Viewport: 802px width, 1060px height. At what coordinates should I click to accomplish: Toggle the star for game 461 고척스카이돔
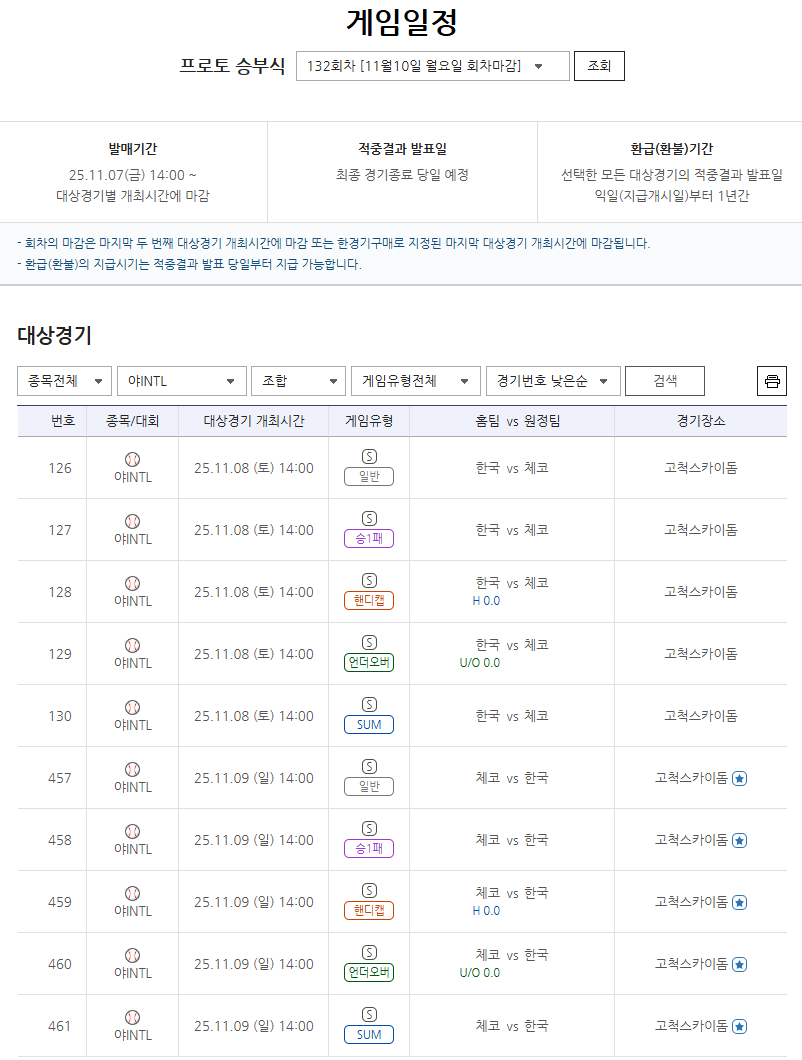pyautogui.click(x=739, y=1025)
